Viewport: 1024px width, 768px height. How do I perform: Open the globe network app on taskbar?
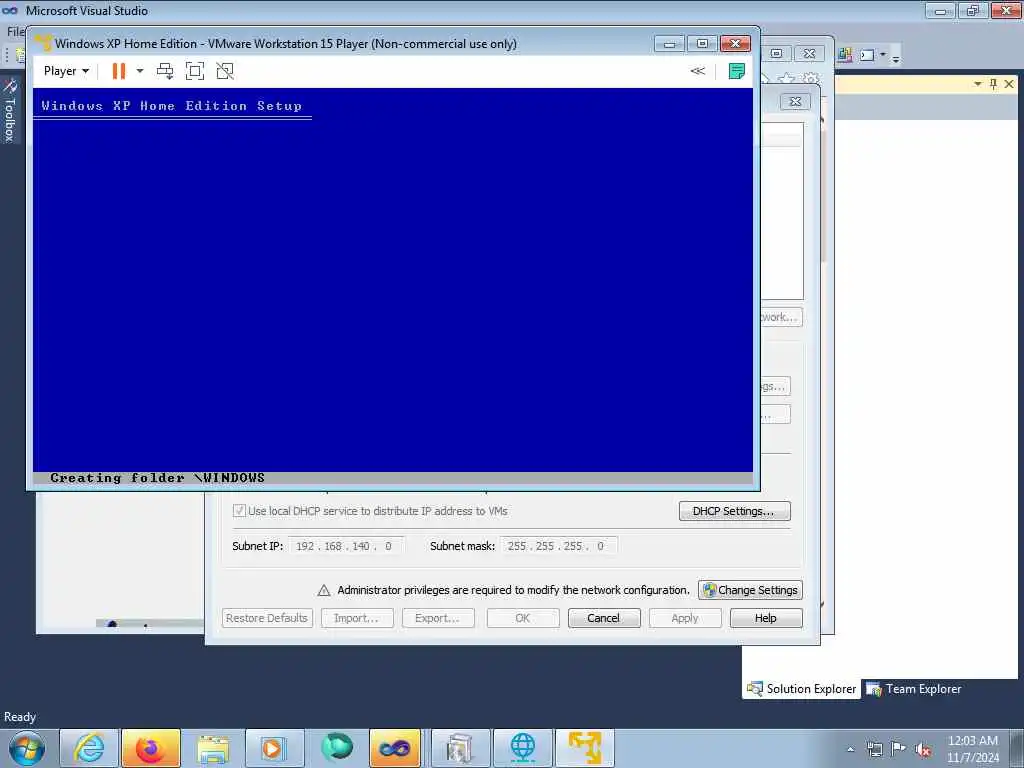click(522, 748)
